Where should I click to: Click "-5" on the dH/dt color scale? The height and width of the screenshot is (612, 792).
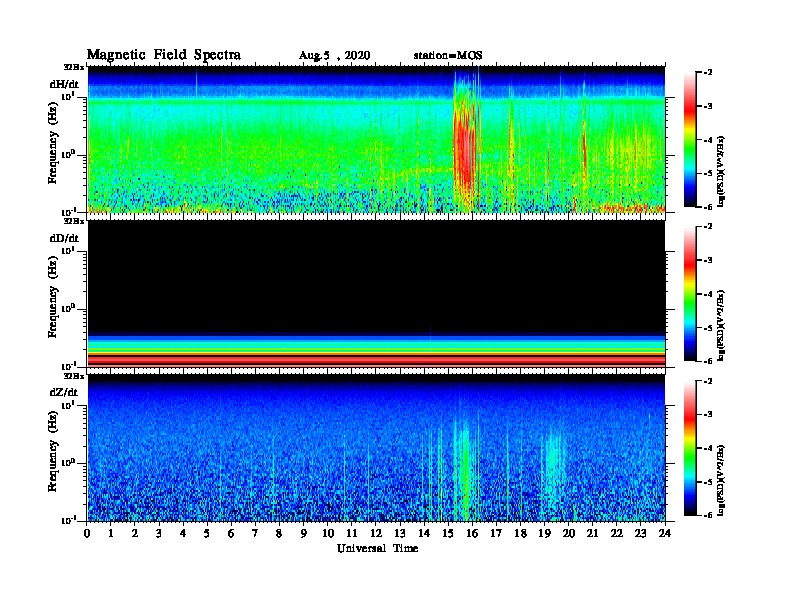(708, 173)
